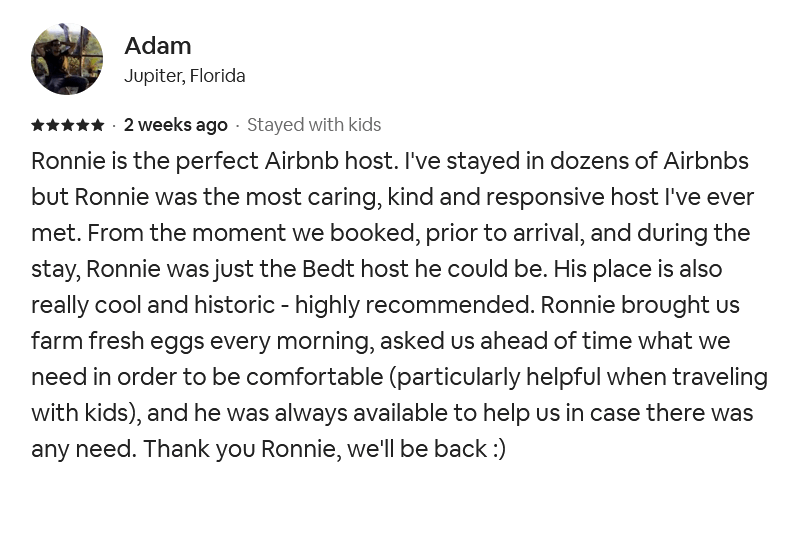Screen dimensions: 797x553
Task: Click the ":)" smiley ending the review
Action: (x=499, y=449)
